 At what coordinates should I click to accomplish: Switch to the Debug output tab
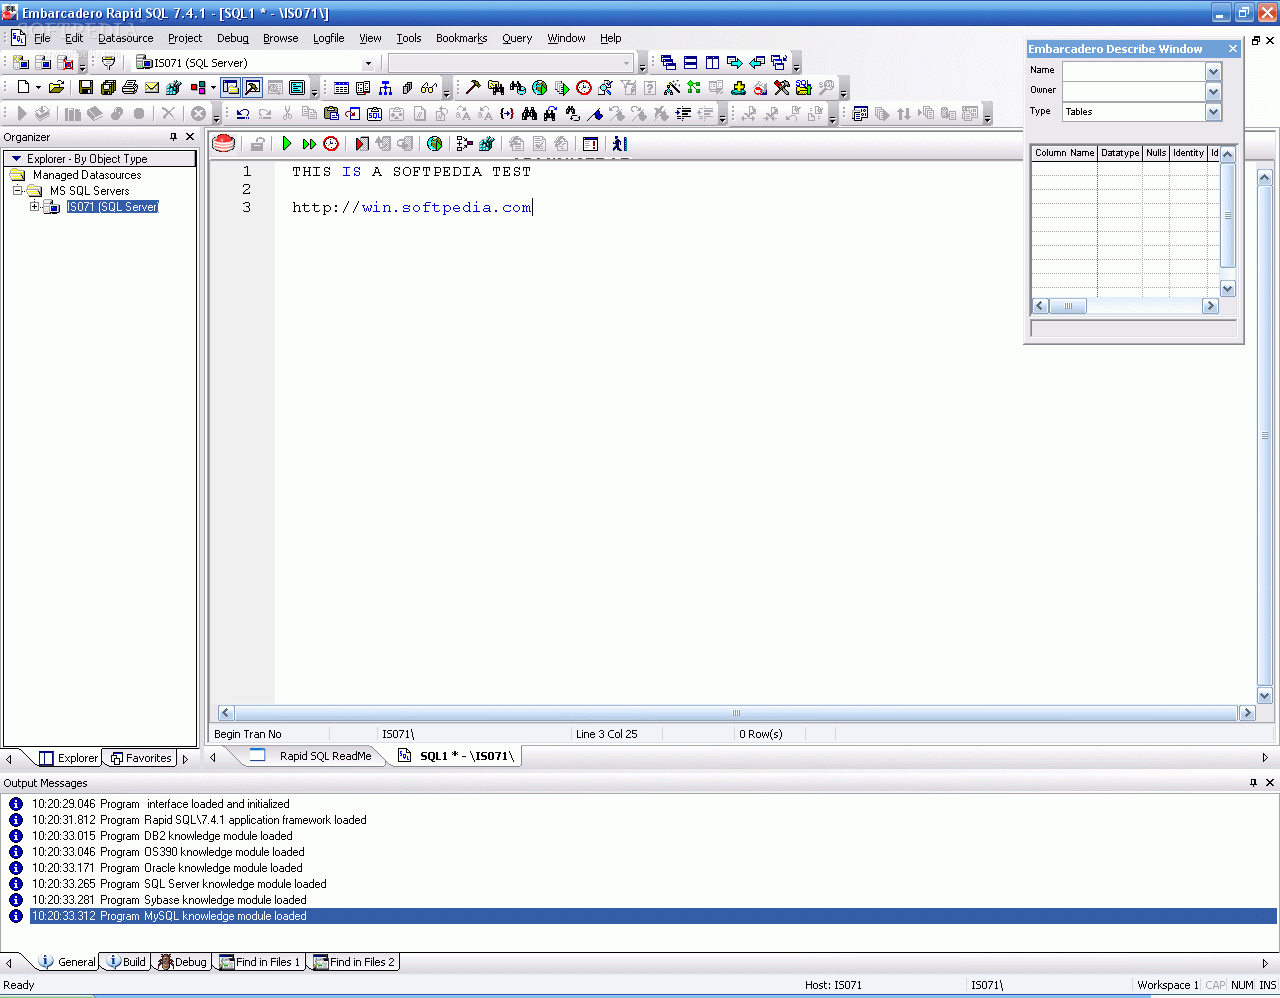pyautogui.click(x=182, y=962)
